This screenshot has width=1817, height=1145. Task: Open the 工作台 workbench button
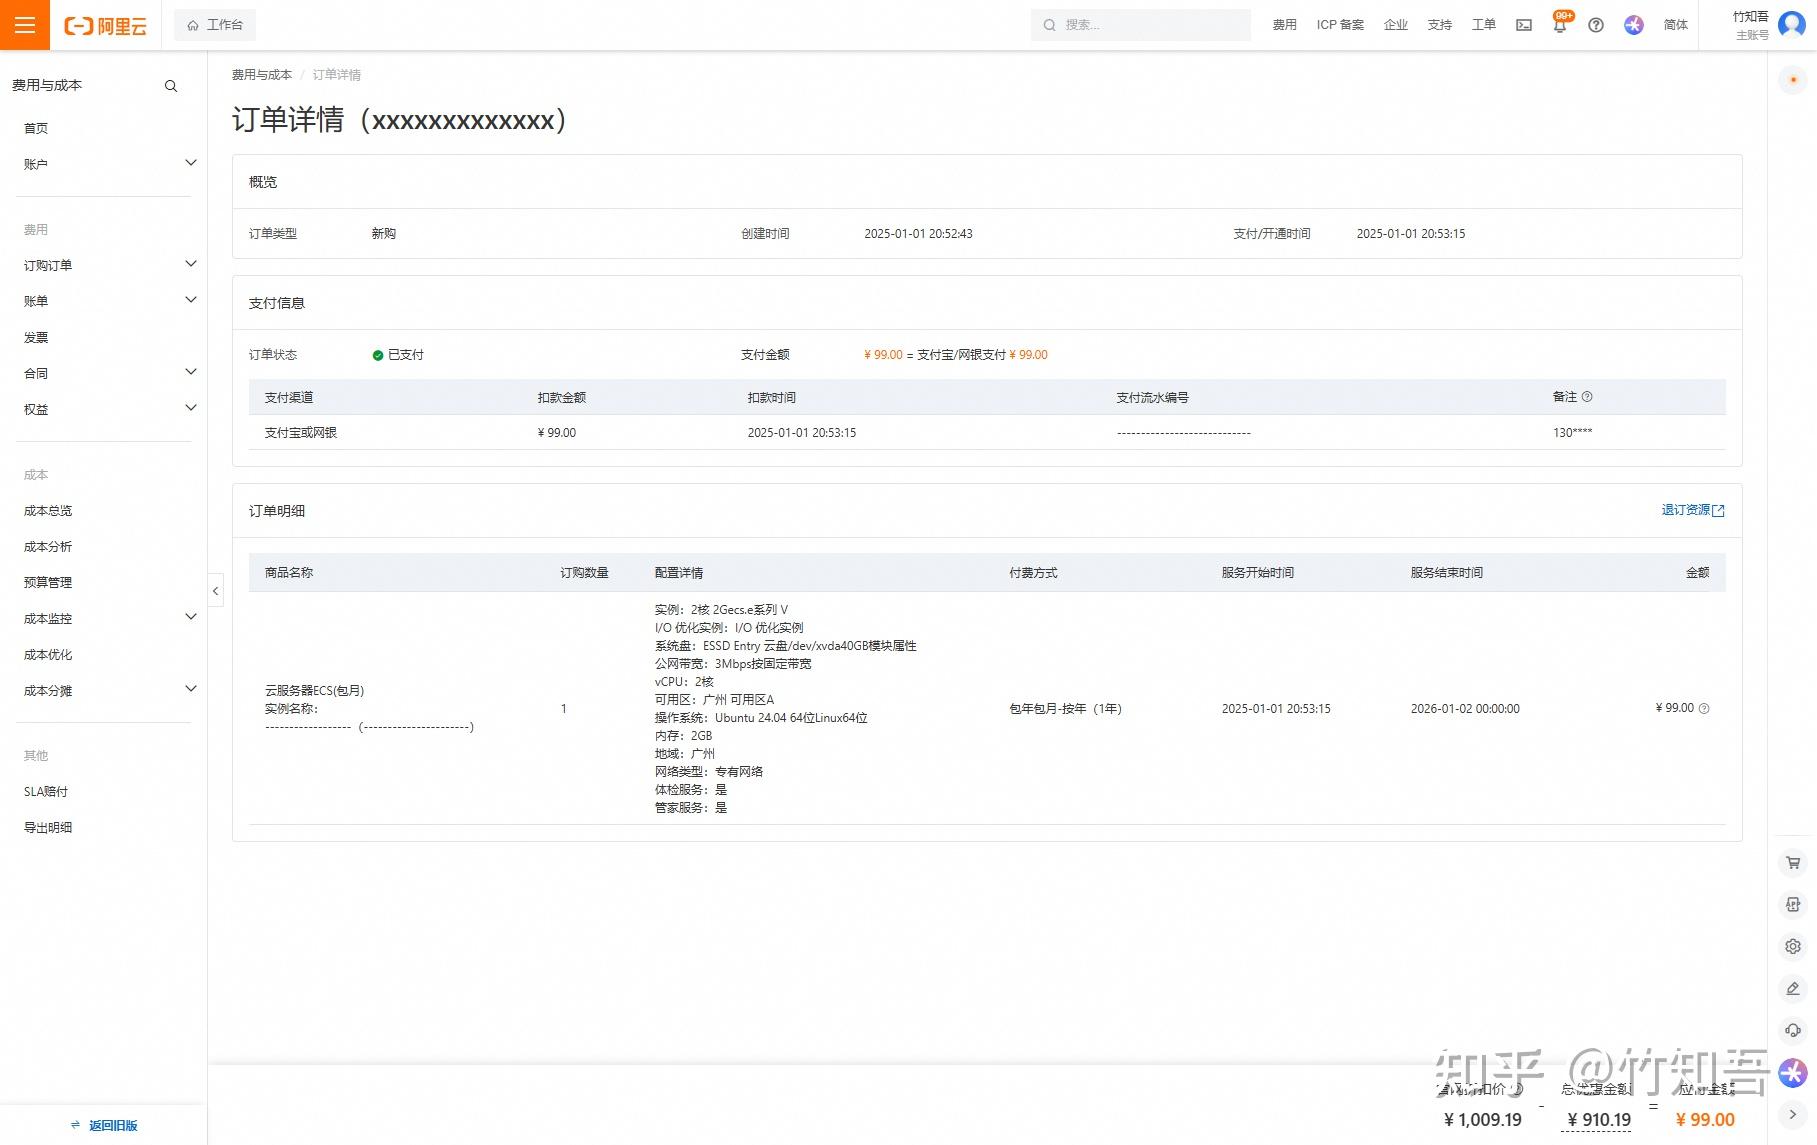click(x=215, y=25)
